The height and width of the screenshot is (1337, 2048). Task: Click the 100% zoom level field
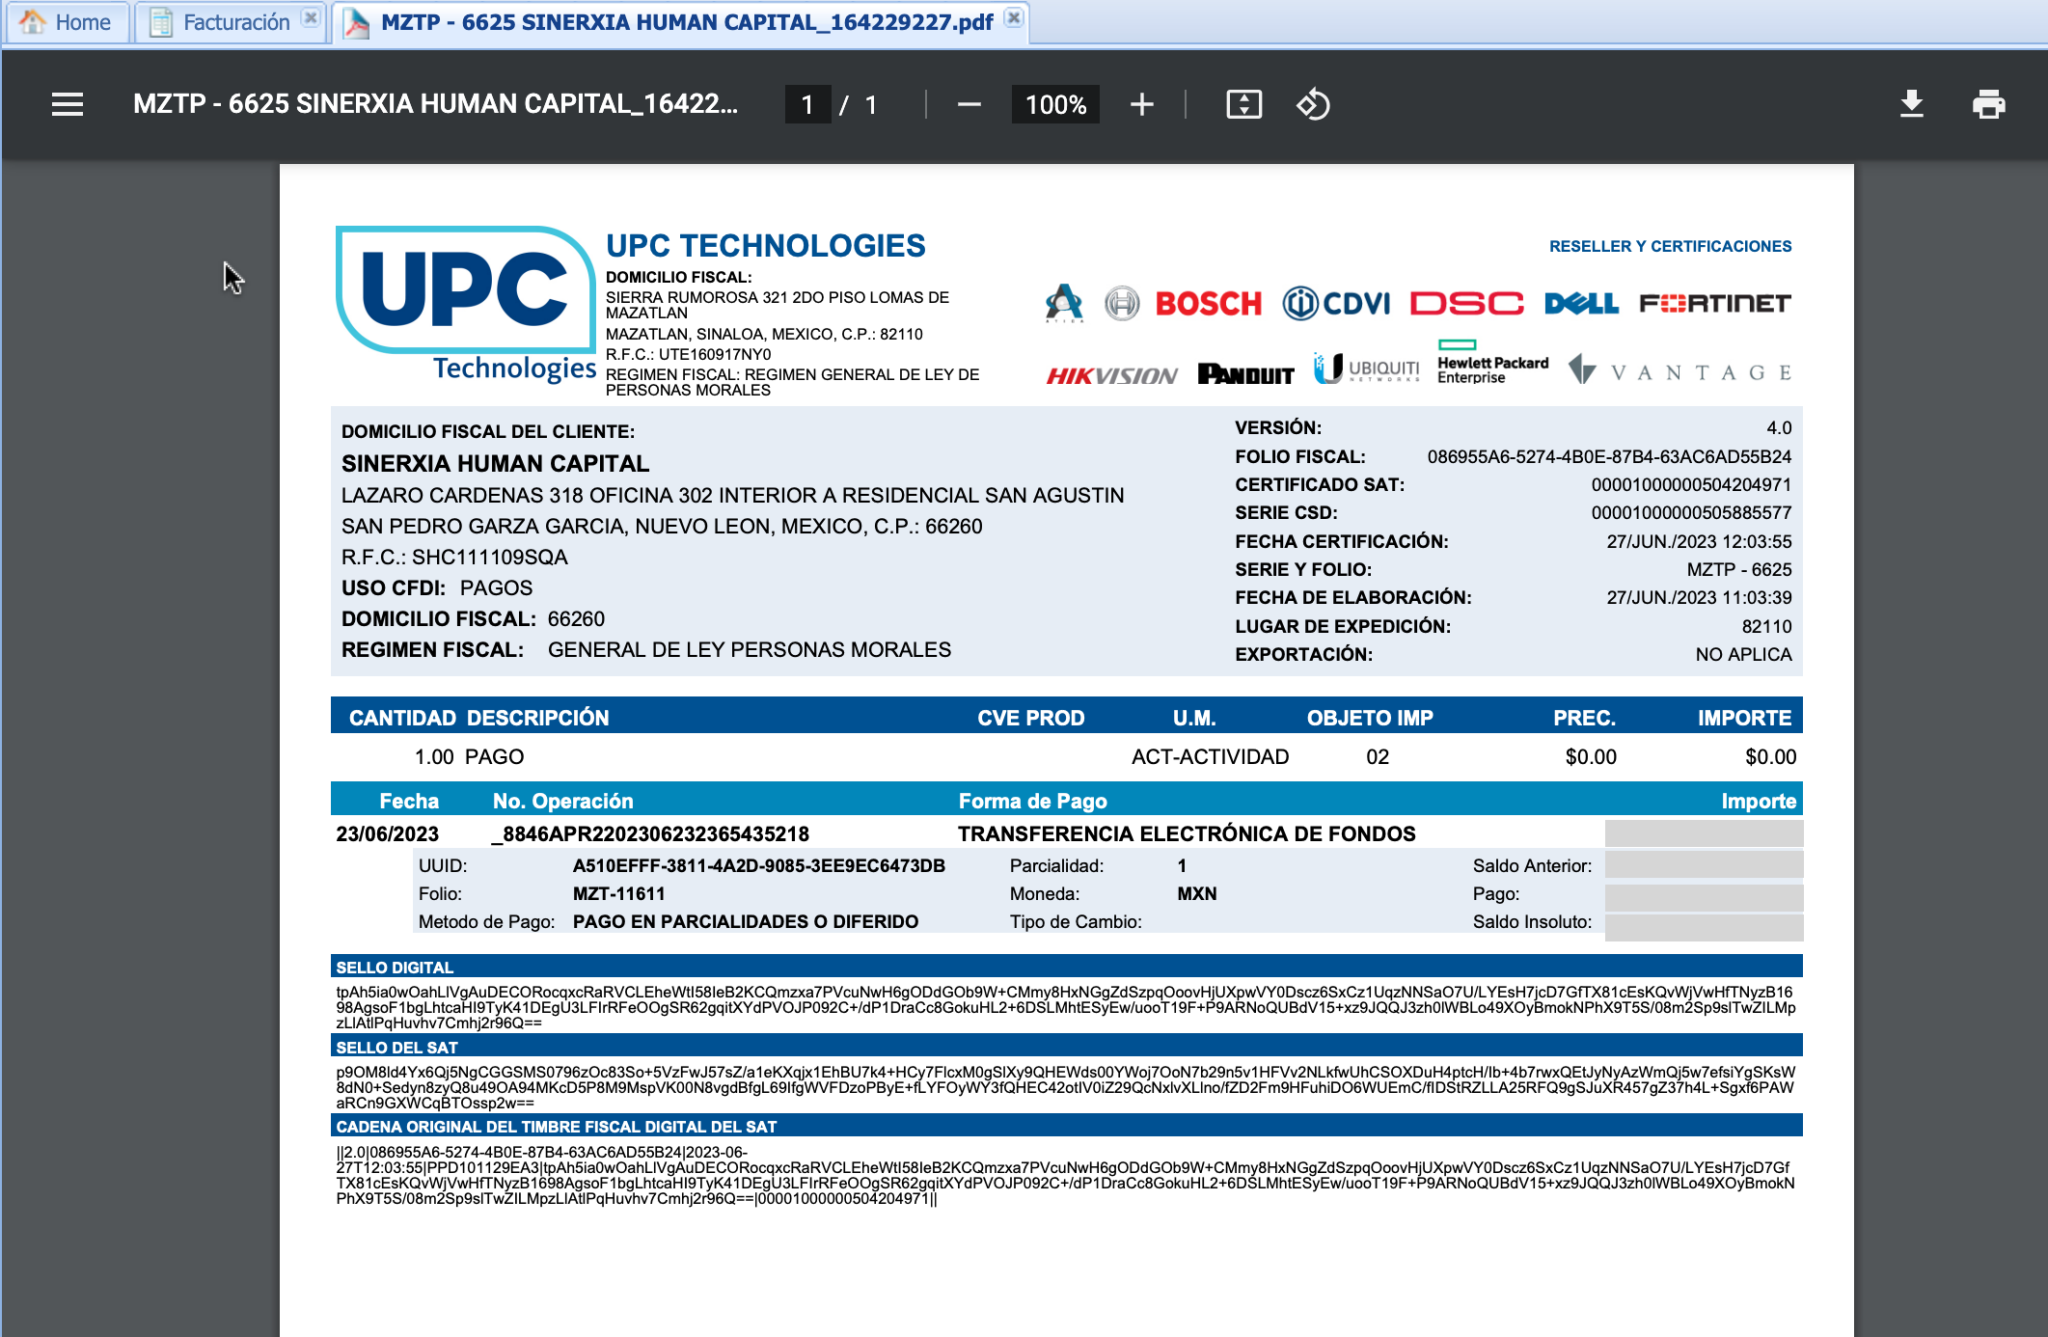(x=1055, y=104)
